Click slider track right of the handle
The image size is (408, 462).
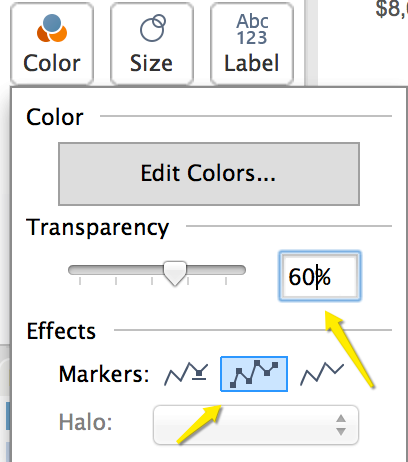[x=216, y=270]
